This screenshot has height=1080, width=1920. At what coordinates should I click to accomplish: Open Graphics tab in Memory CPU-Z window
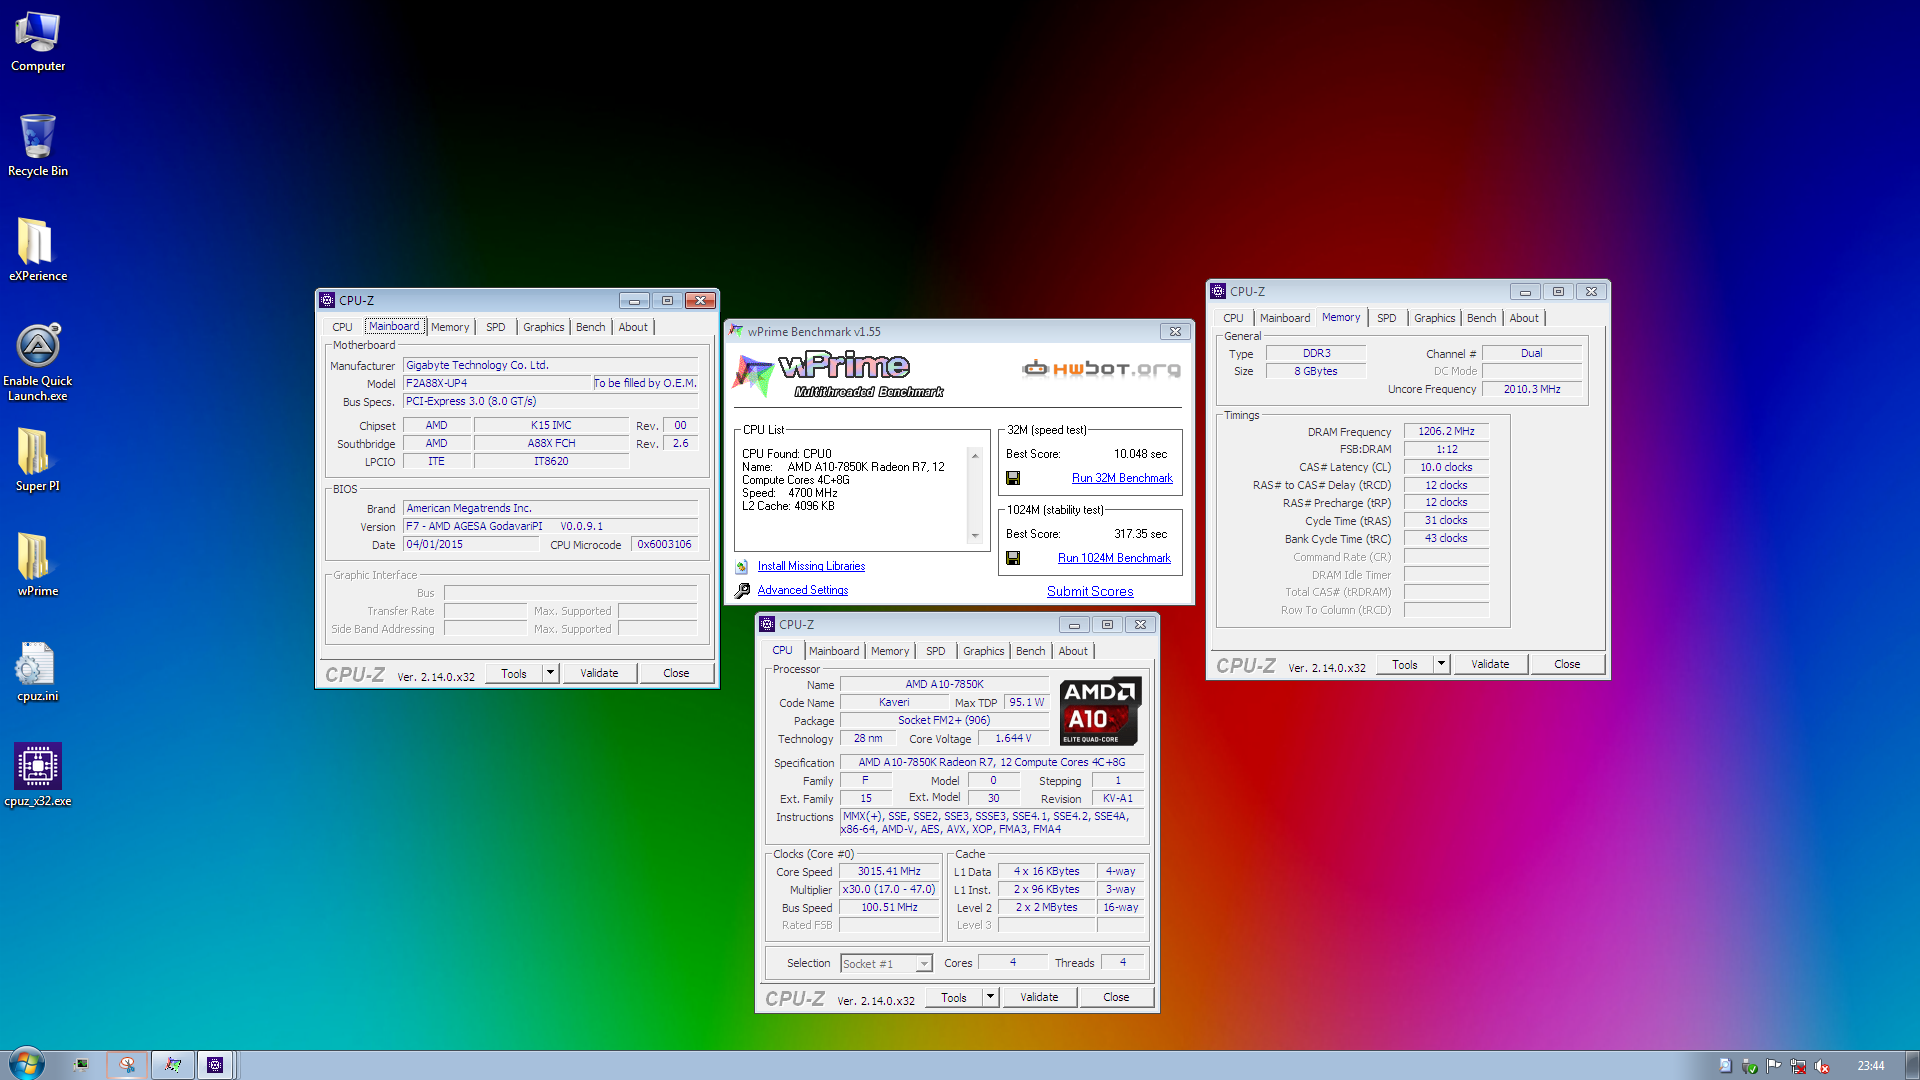point(1434,318)
